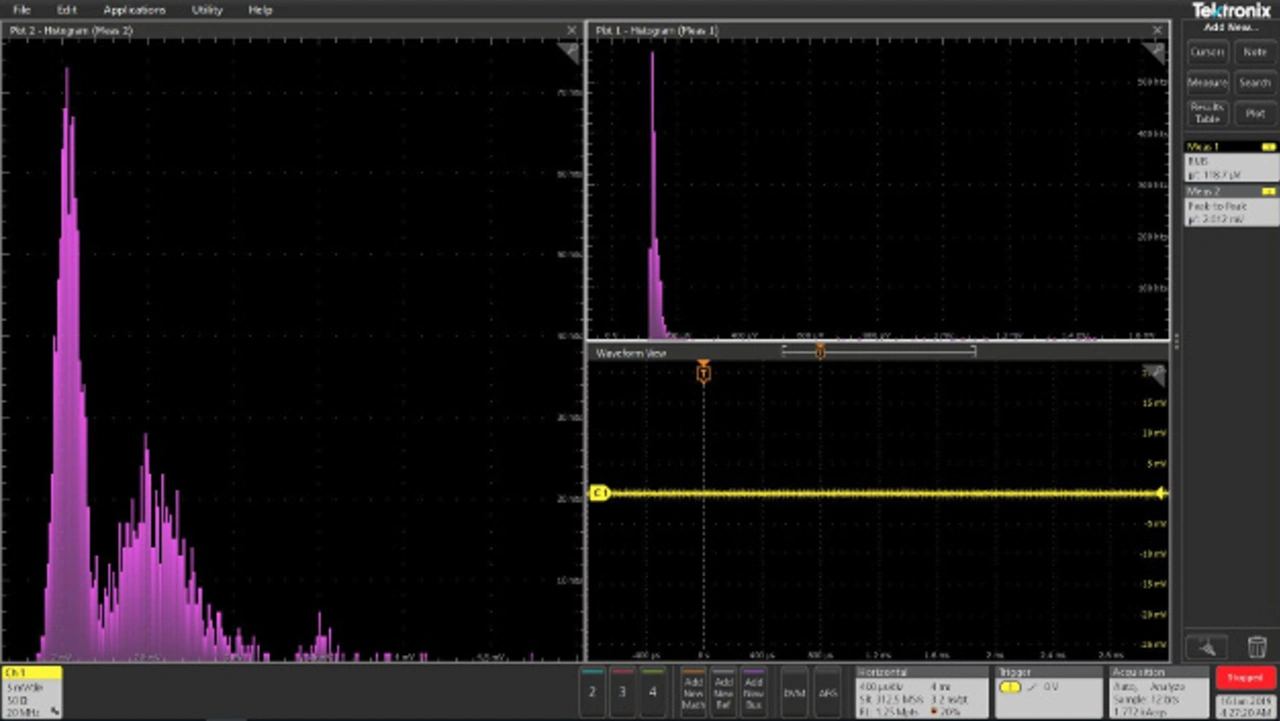The image size is (1280, 721).
Task: Add a new Cursors readout
Action: (x=1207, y=52)
